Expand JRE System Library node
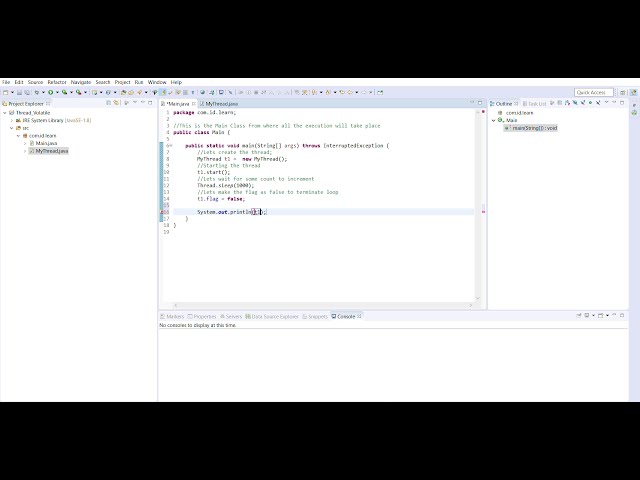Screen dimensions: 640x480 coord(12,120)
